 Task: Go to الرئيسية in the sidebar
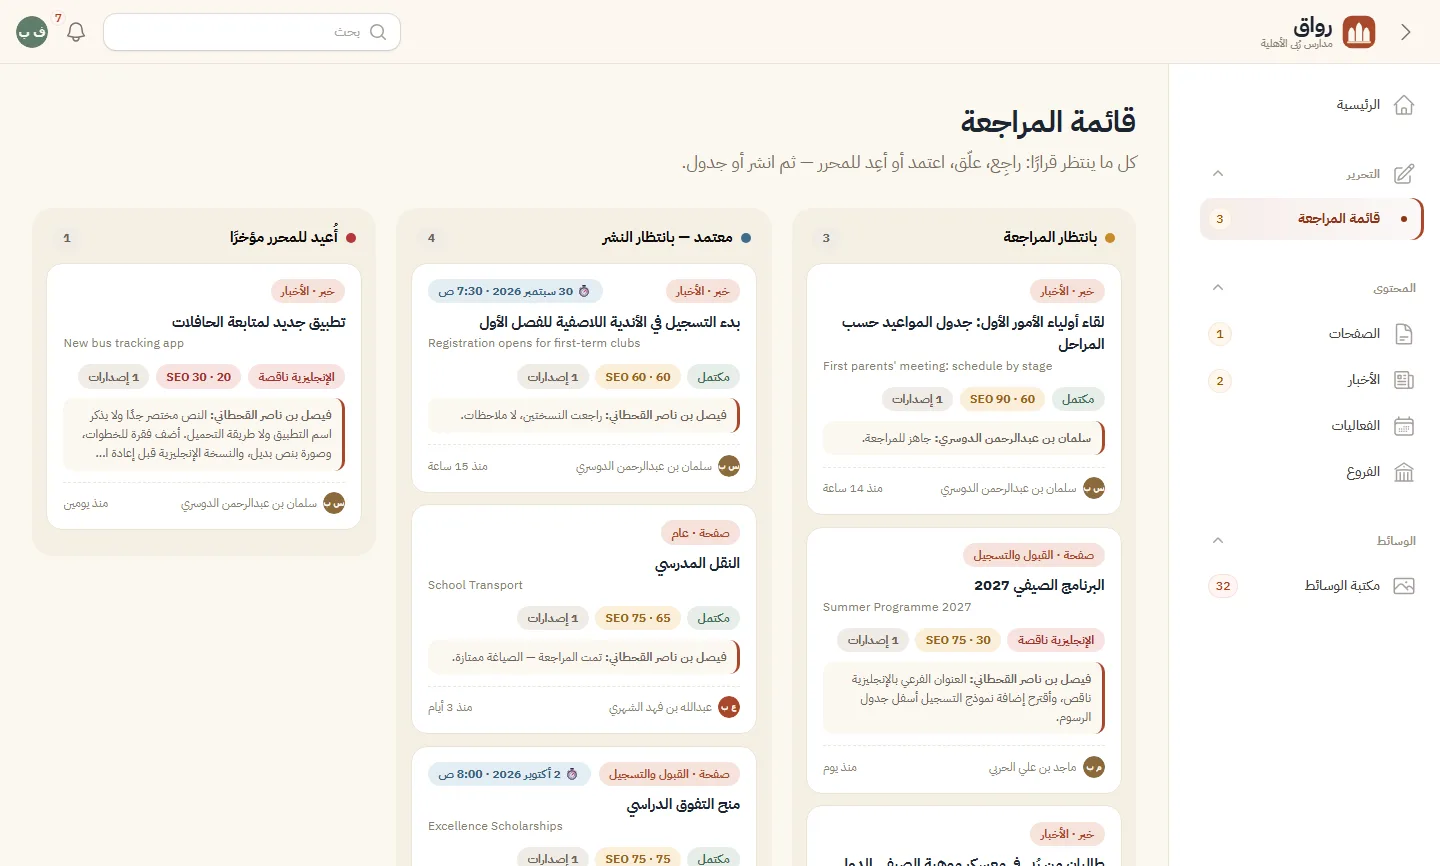click(x=1310, y=105)
